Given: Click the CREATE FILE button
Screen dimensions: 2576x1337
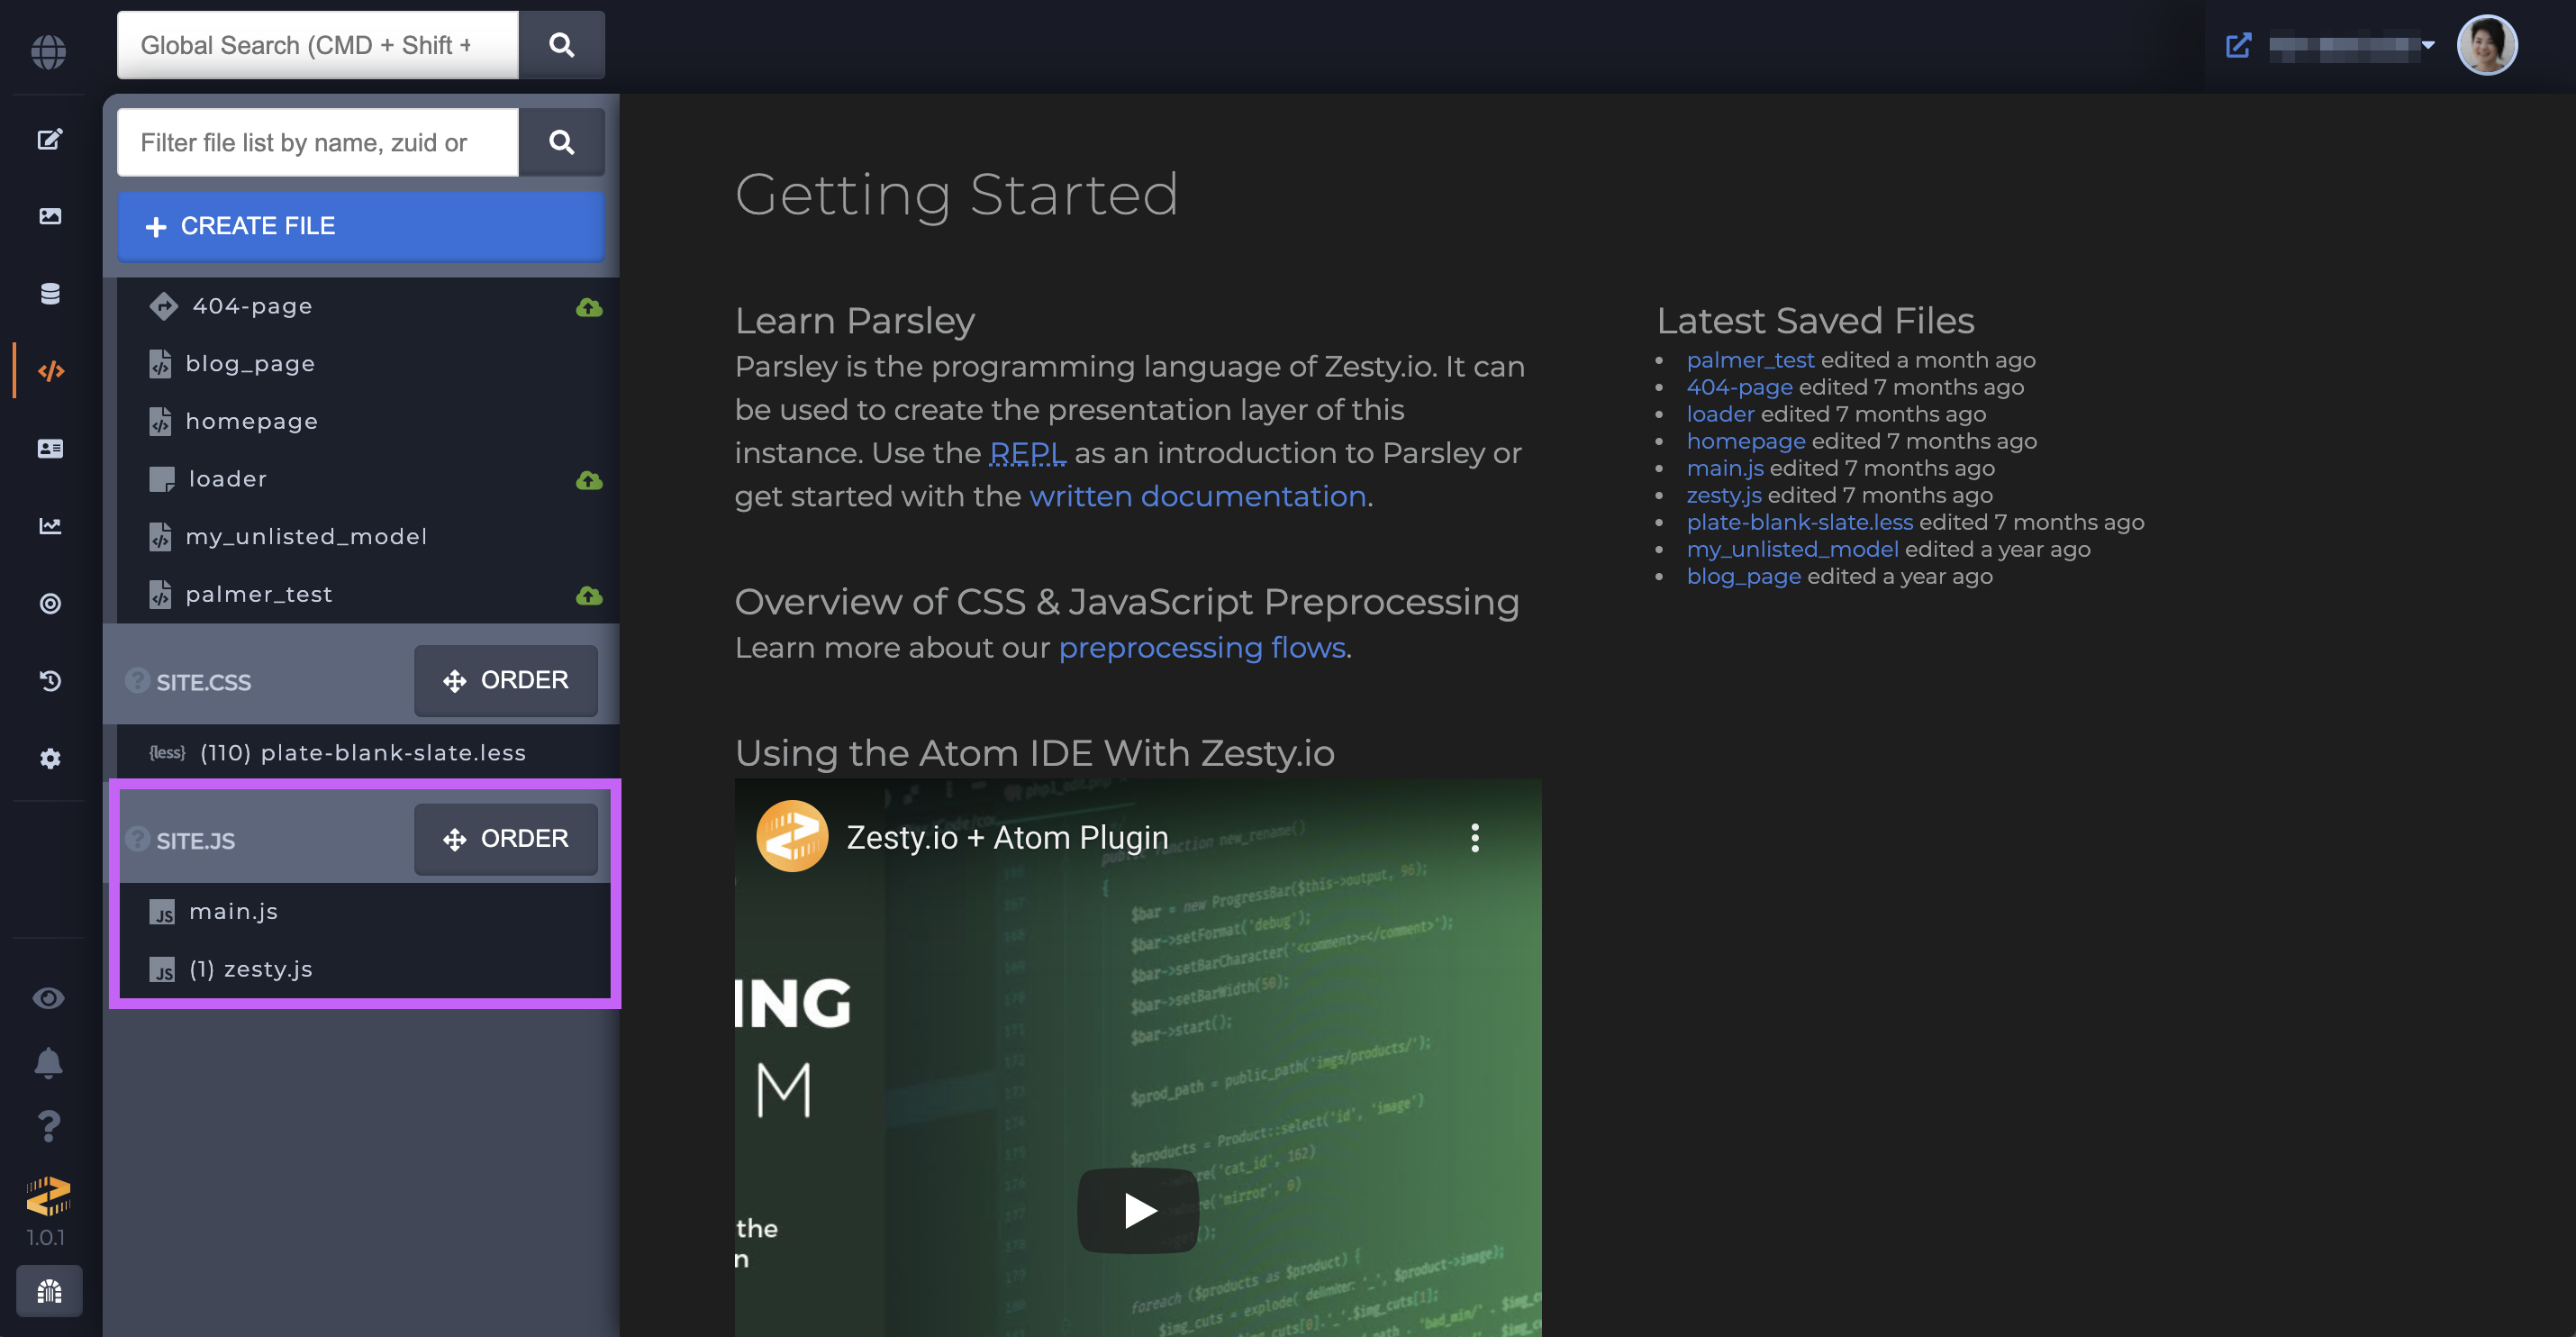Looking at the screenshot, I should (361, 226).
